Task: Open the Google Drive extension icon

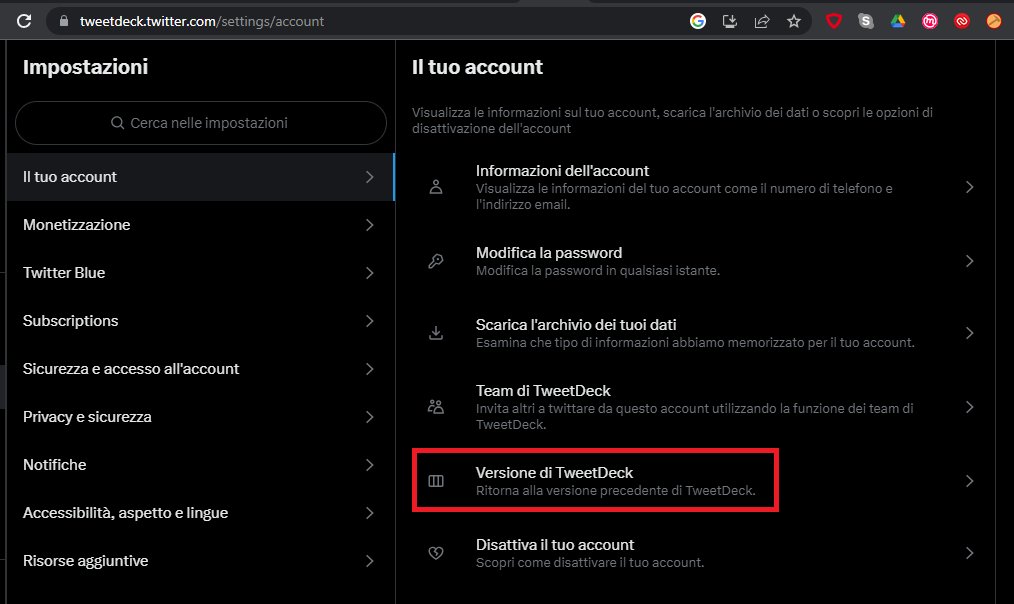Action: [897, 20]
